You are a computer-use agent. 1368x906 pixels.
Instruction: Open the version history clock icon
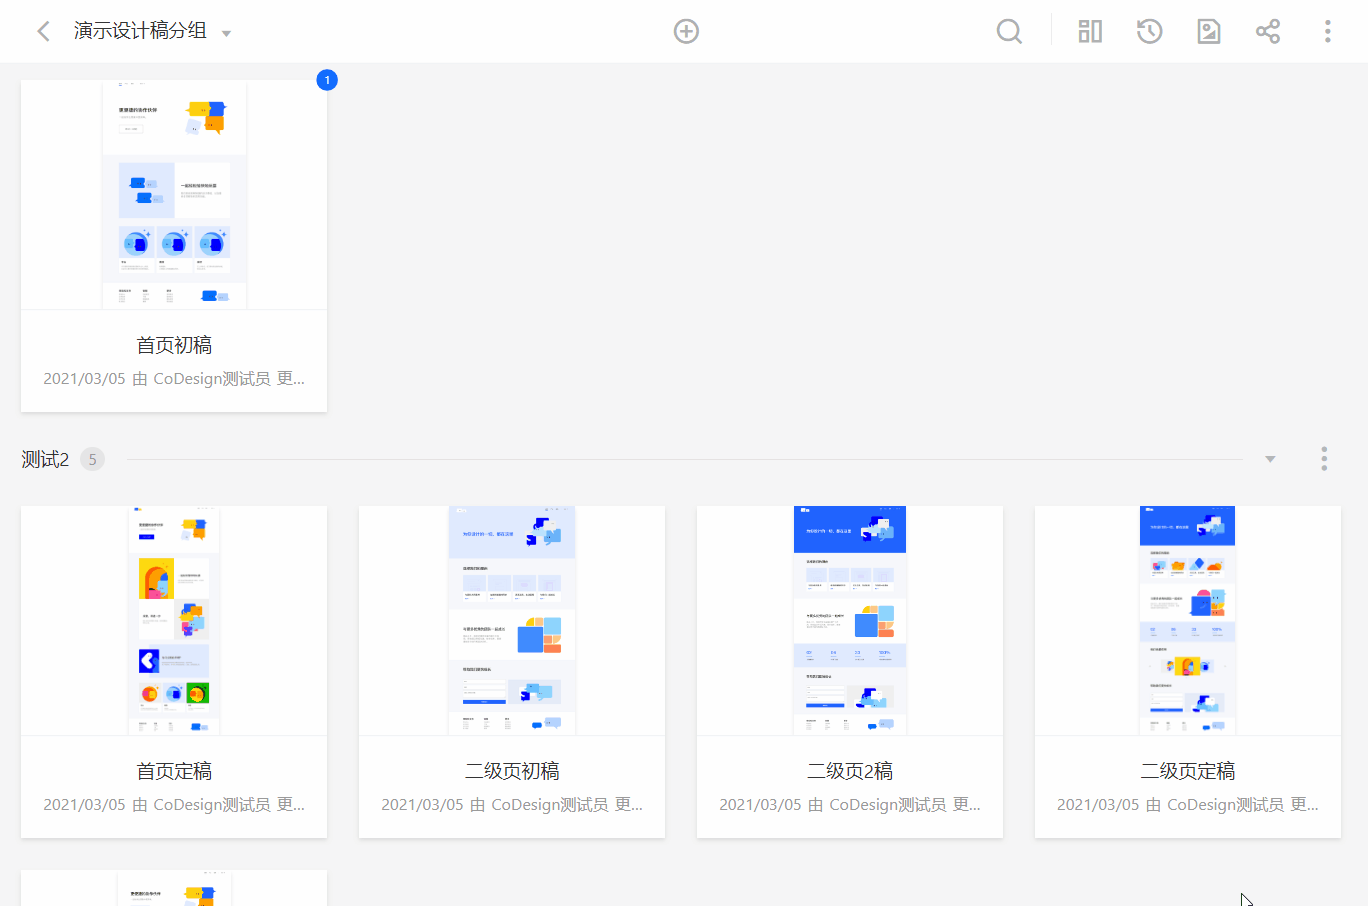click(x=1149, y=31)
